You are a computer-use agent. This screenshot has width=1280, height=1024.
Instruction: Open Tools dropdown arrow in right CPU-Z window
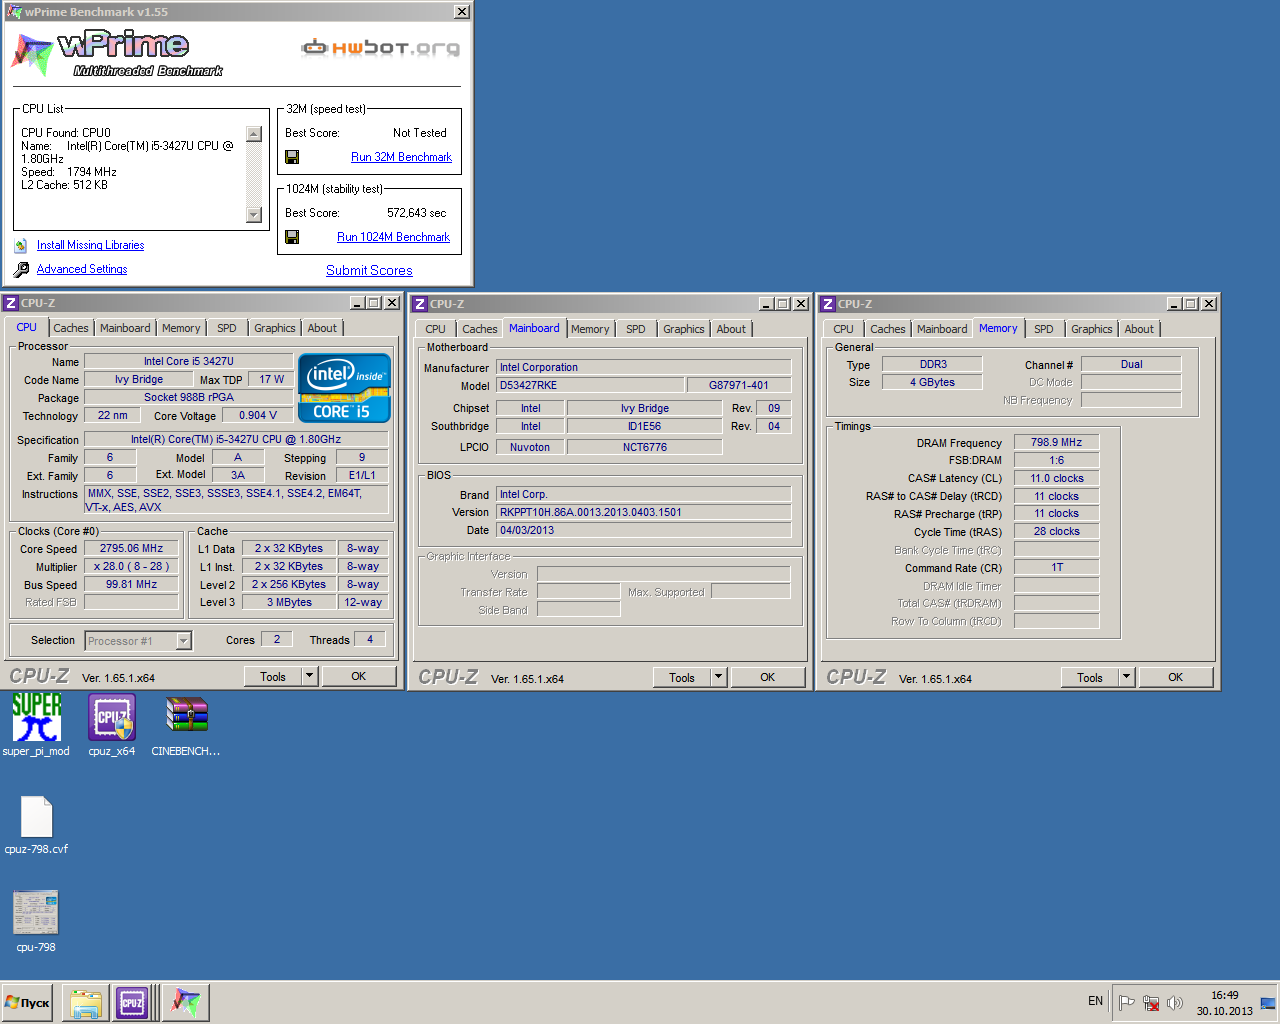1126,677
